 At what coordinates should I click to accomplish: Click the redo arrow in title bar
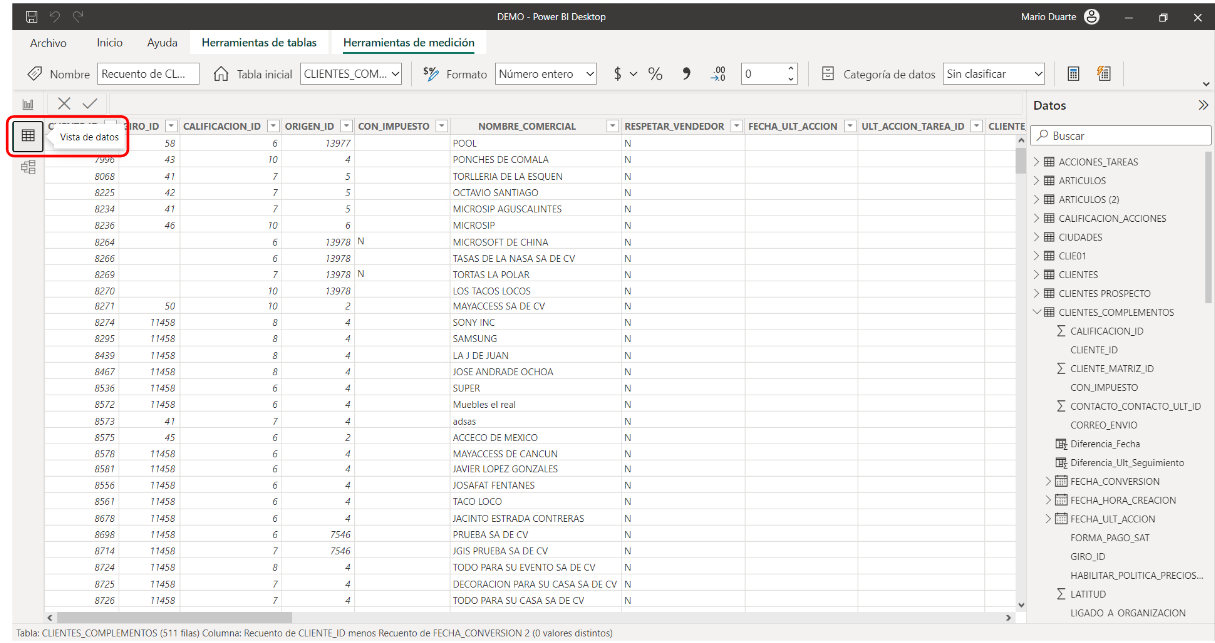click(x=79, y=17)
